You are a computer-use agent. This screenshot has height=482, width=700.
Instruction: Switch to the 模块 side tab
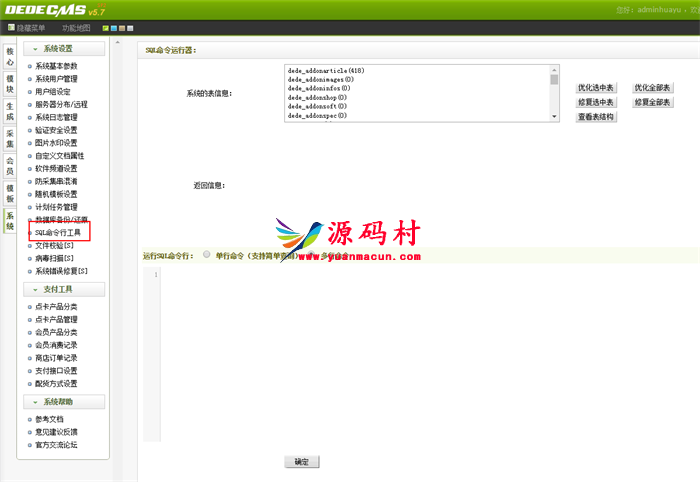pyautogui.click(x=9, y=82)
